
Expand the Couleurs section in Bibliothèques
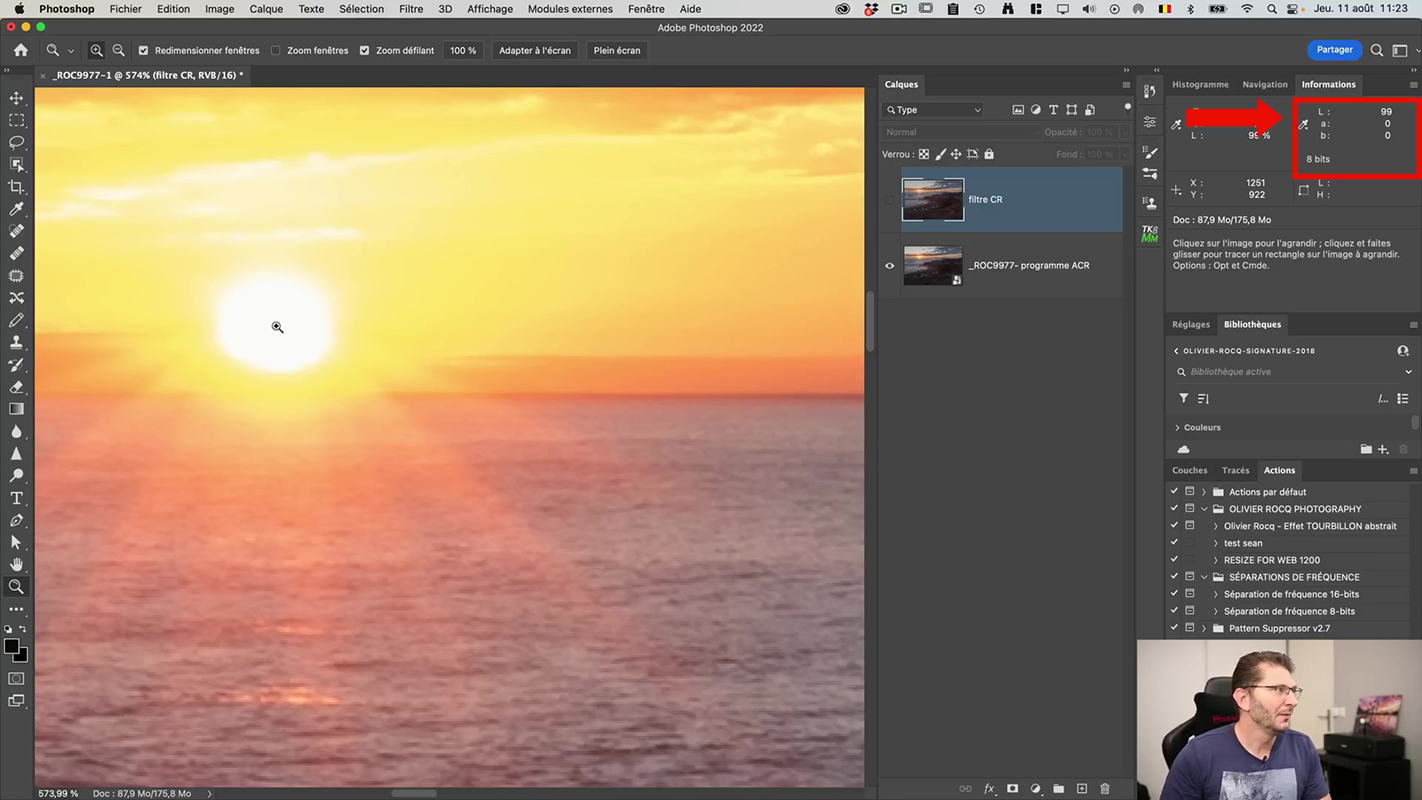pos(1178,427)
